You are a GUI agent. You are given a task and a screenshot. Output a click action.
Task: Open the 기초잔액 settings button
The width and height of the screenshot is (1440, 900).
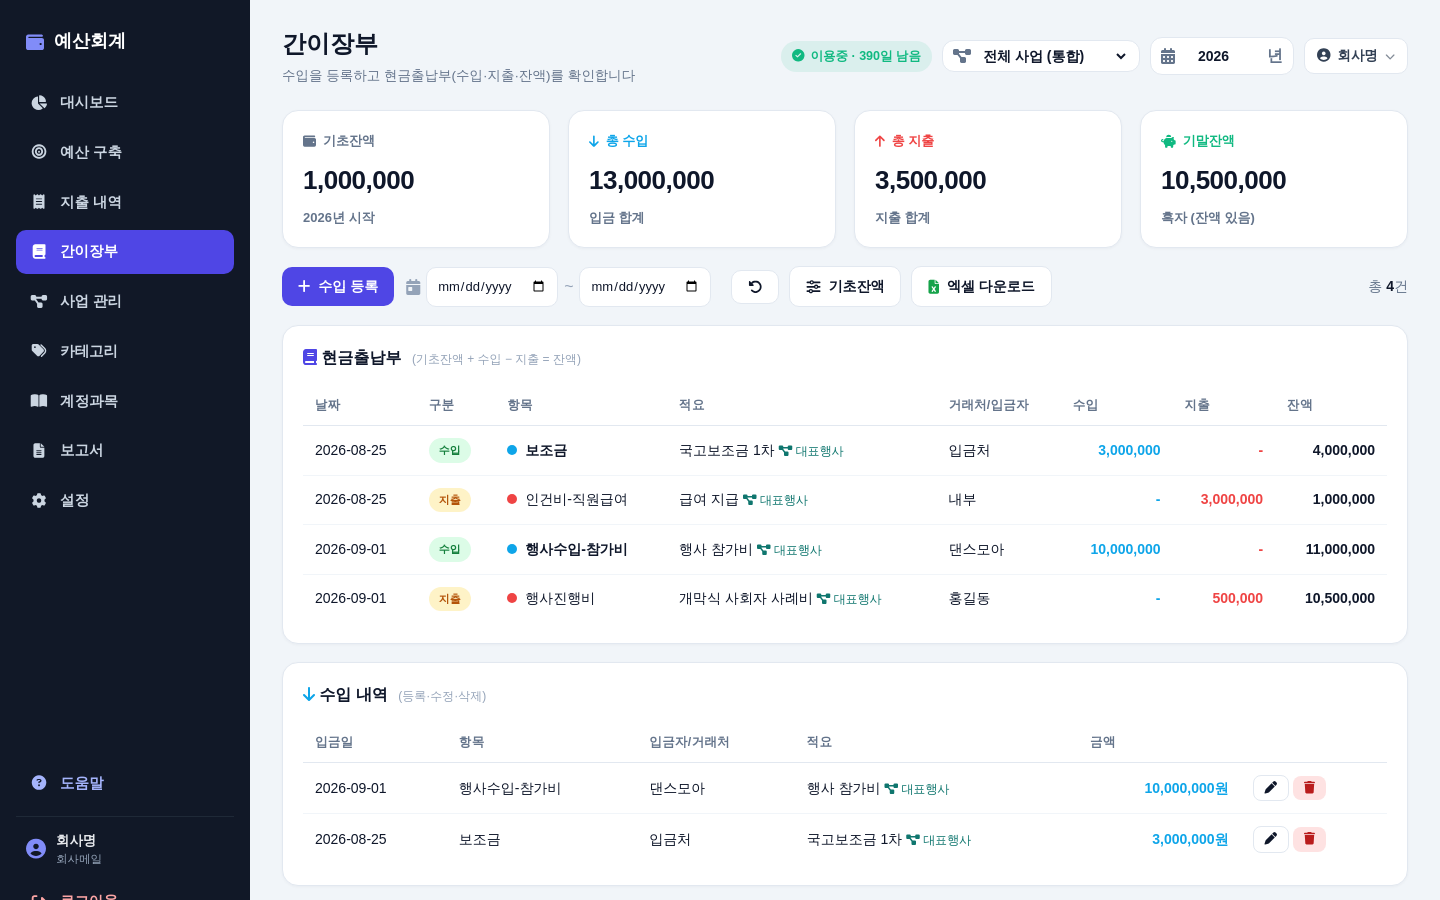845,287
